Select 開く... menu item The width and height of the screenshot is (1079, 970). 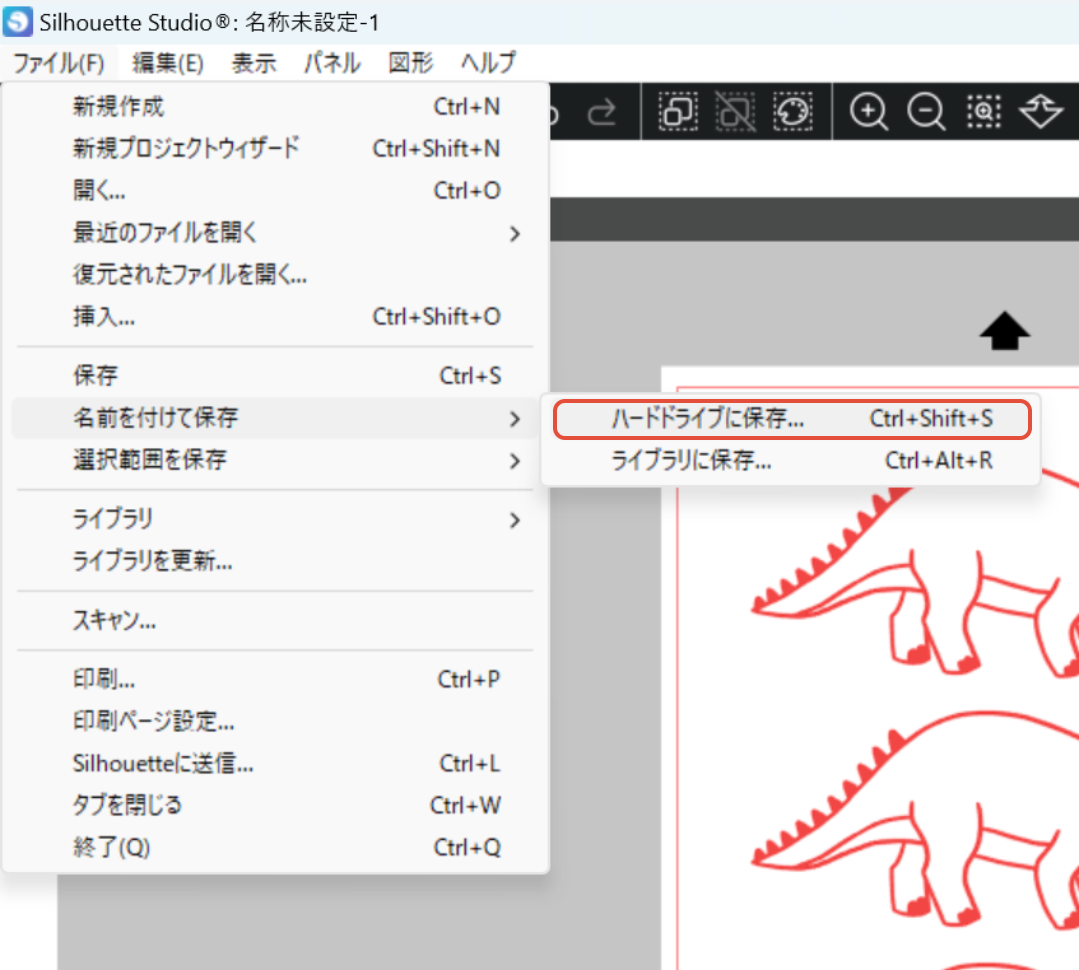click(275, 191)
